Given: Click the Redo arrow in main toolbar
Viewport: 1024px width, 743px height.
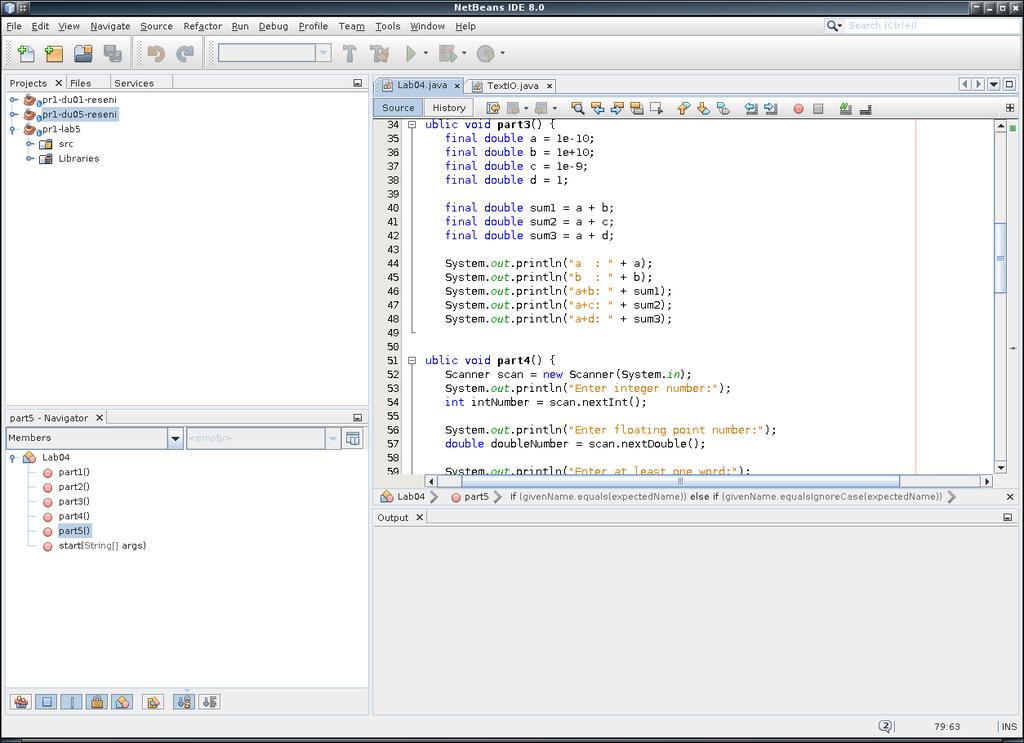Looking at the screenshot, I should click(x=185, y=54).
